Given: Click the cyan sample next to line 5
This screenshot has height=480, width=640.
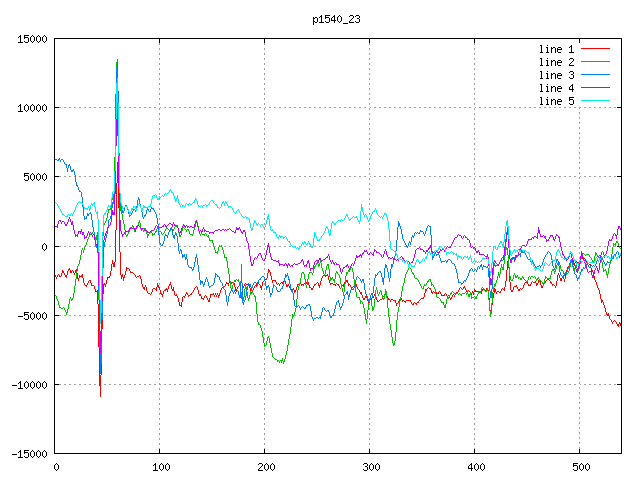Looking at the screenshot, I should tap(596, 101).
